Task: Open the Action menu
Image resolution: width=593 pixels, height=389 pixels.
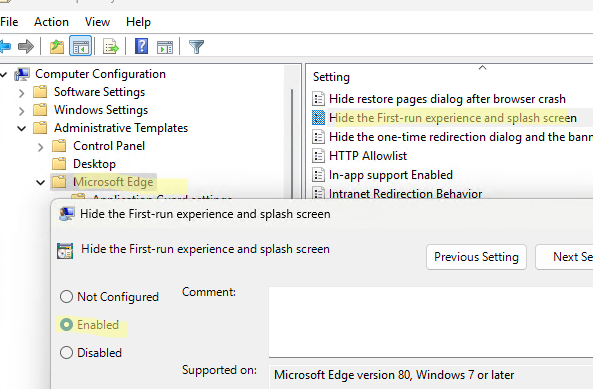Action: click(51, 22)
